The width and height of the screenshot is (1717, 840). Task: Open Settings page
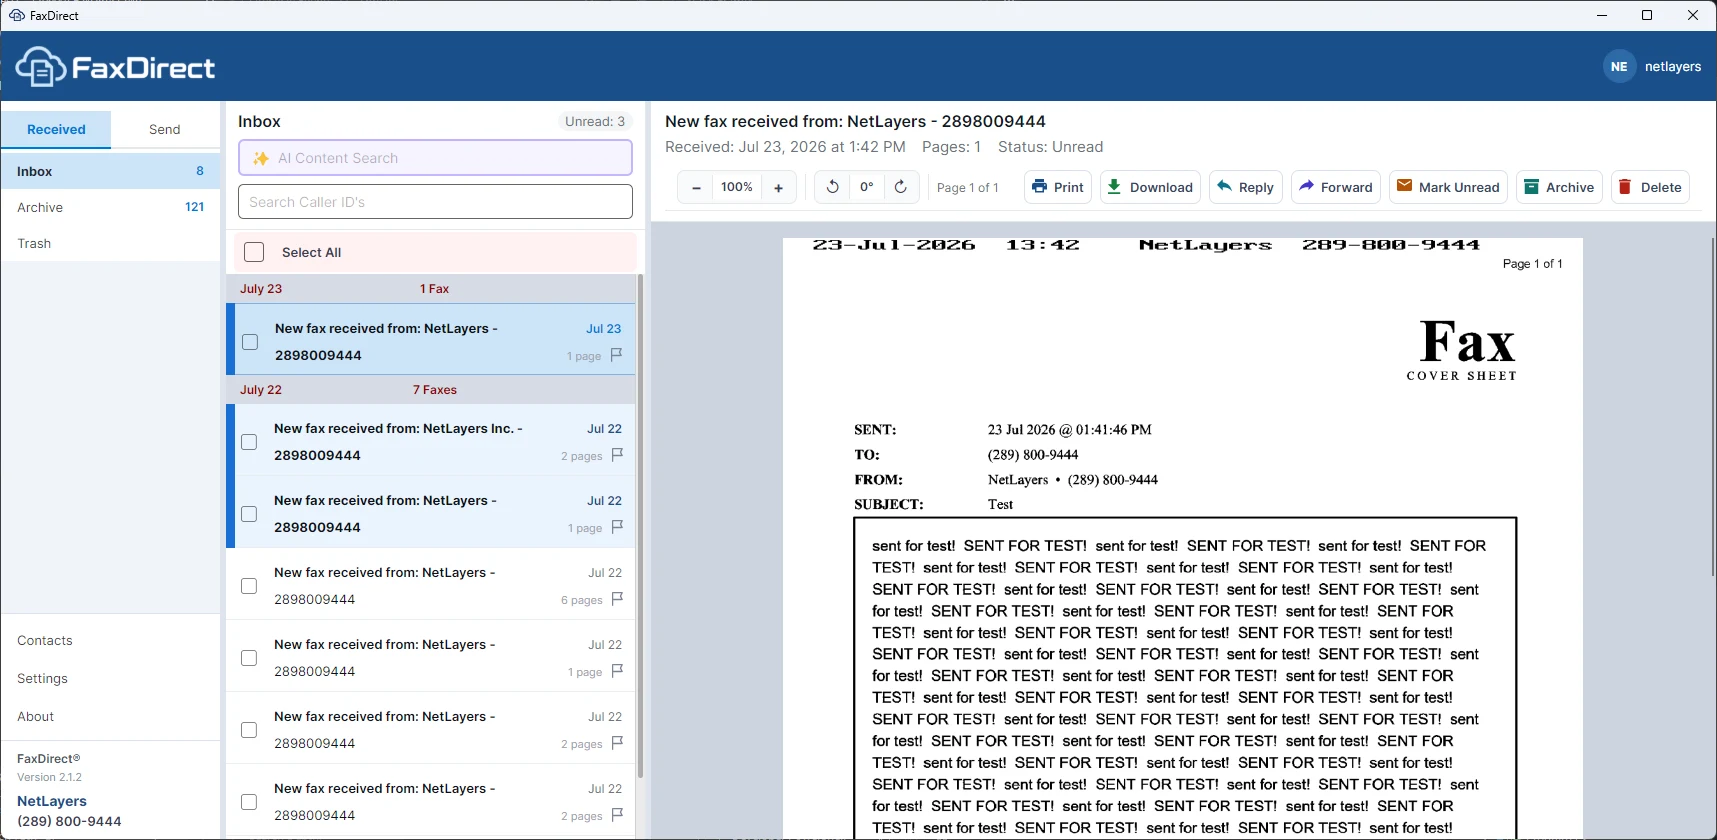43,678
